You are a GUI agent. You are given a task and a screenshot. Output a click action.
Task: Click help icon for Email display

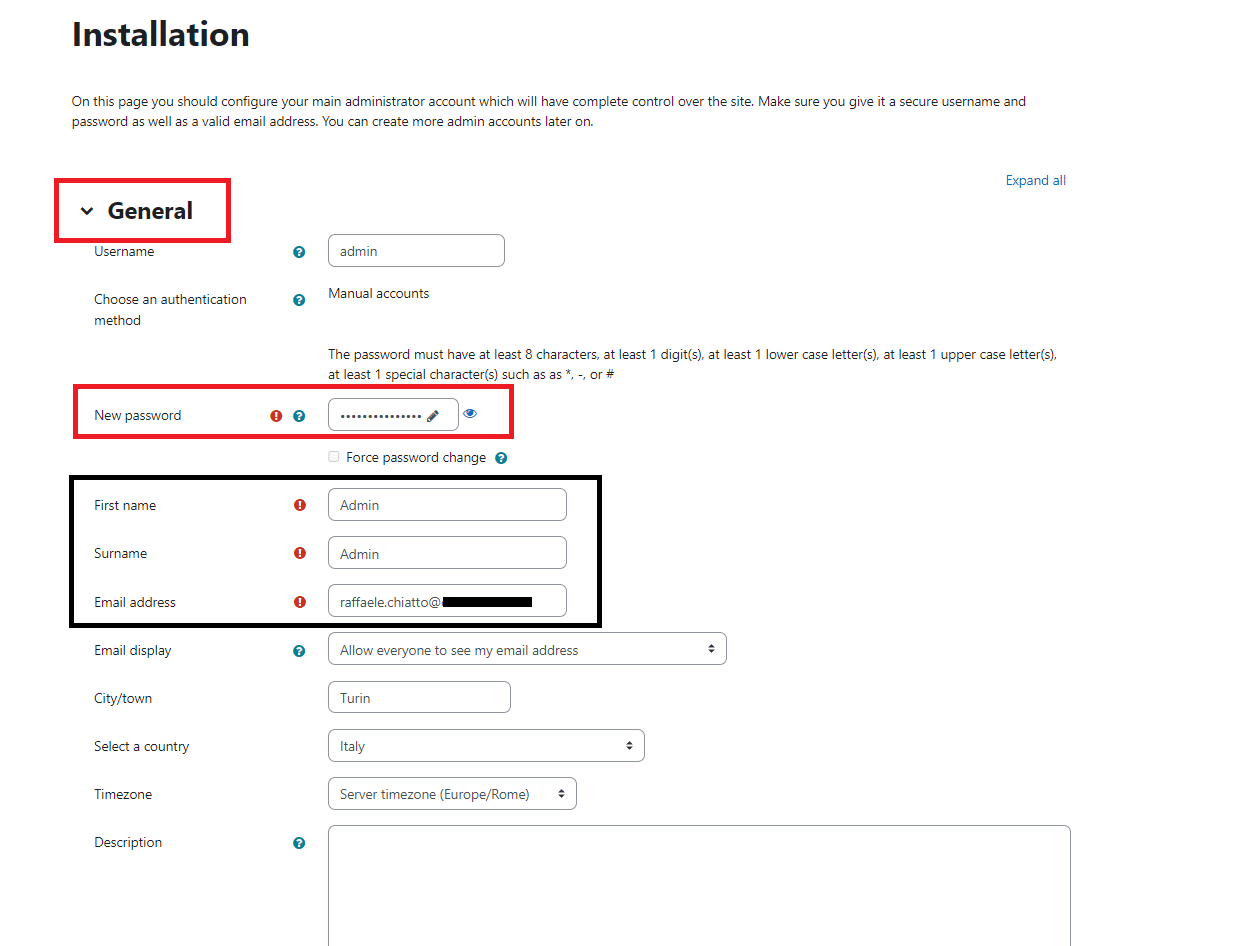pyautogui.click(x=298, y=651)
